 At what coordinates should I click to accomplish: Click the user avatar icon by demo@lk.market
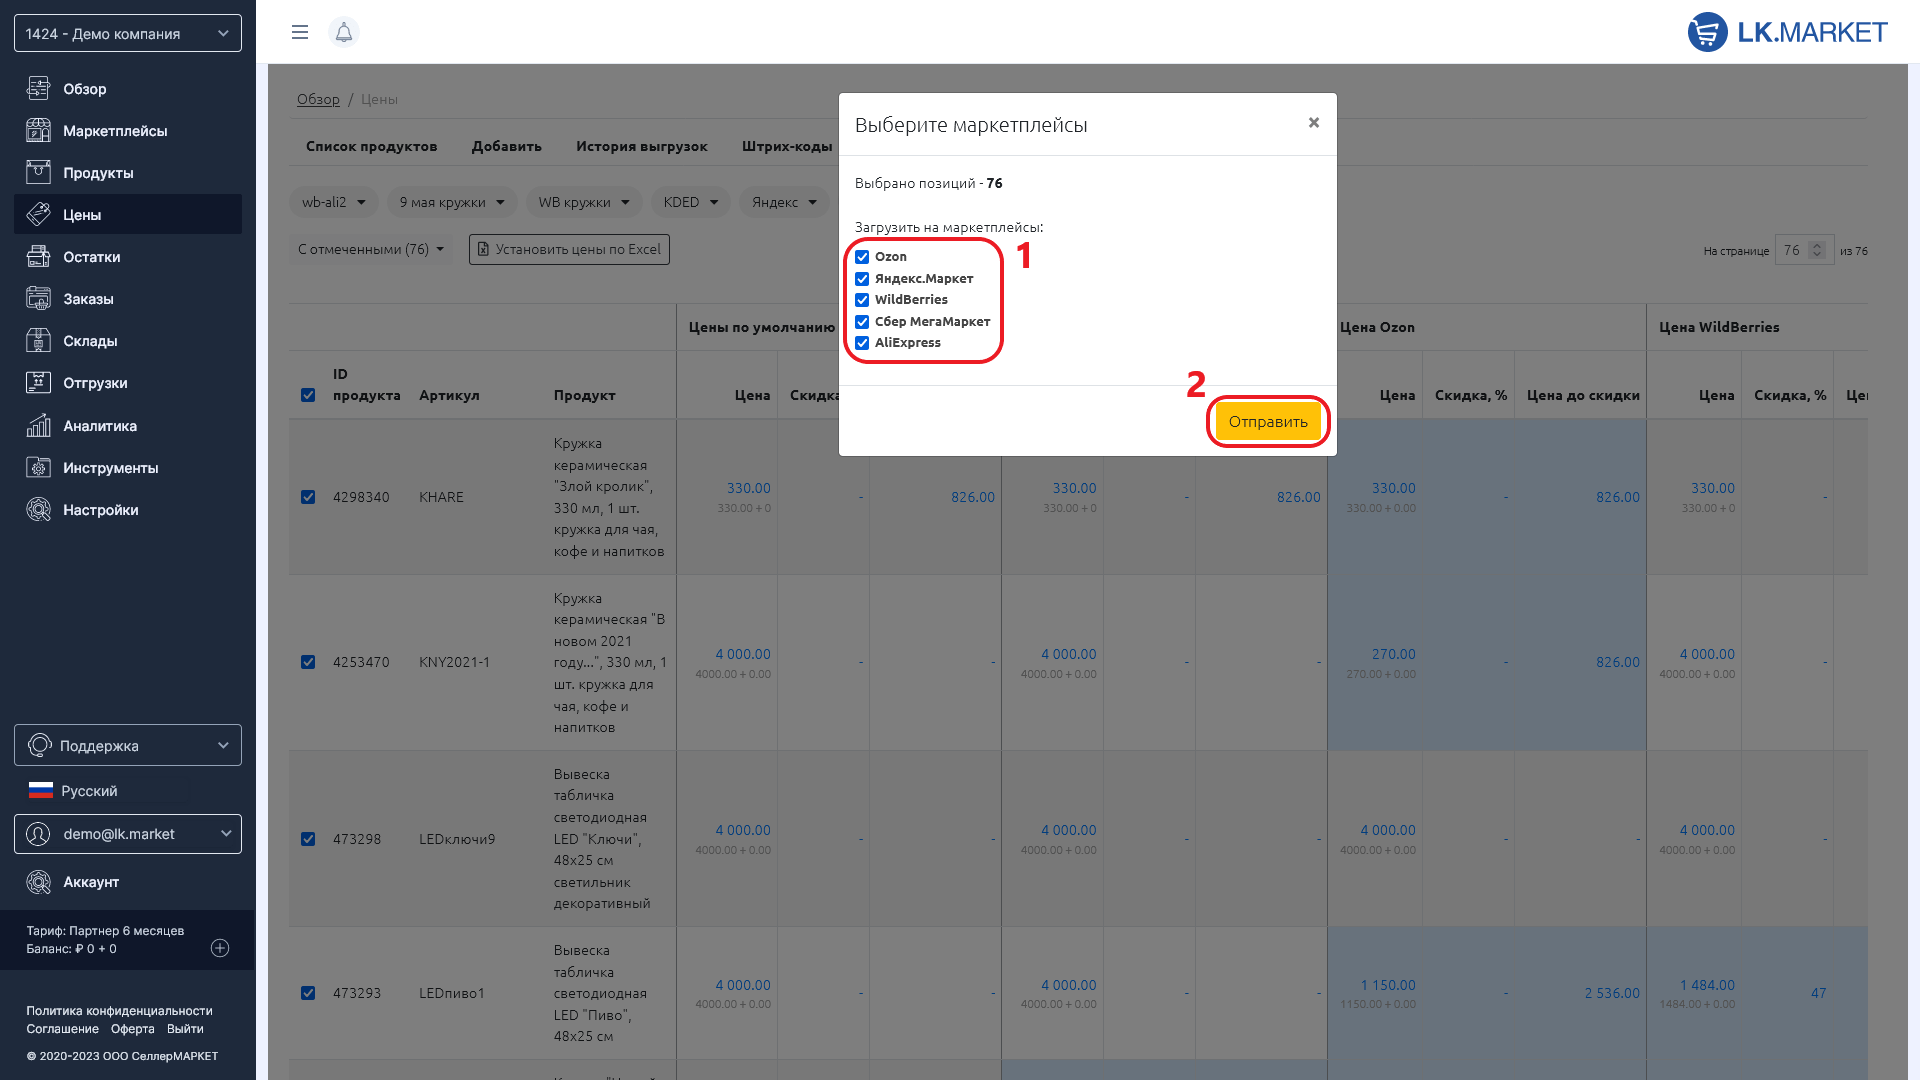click(38, 834)
